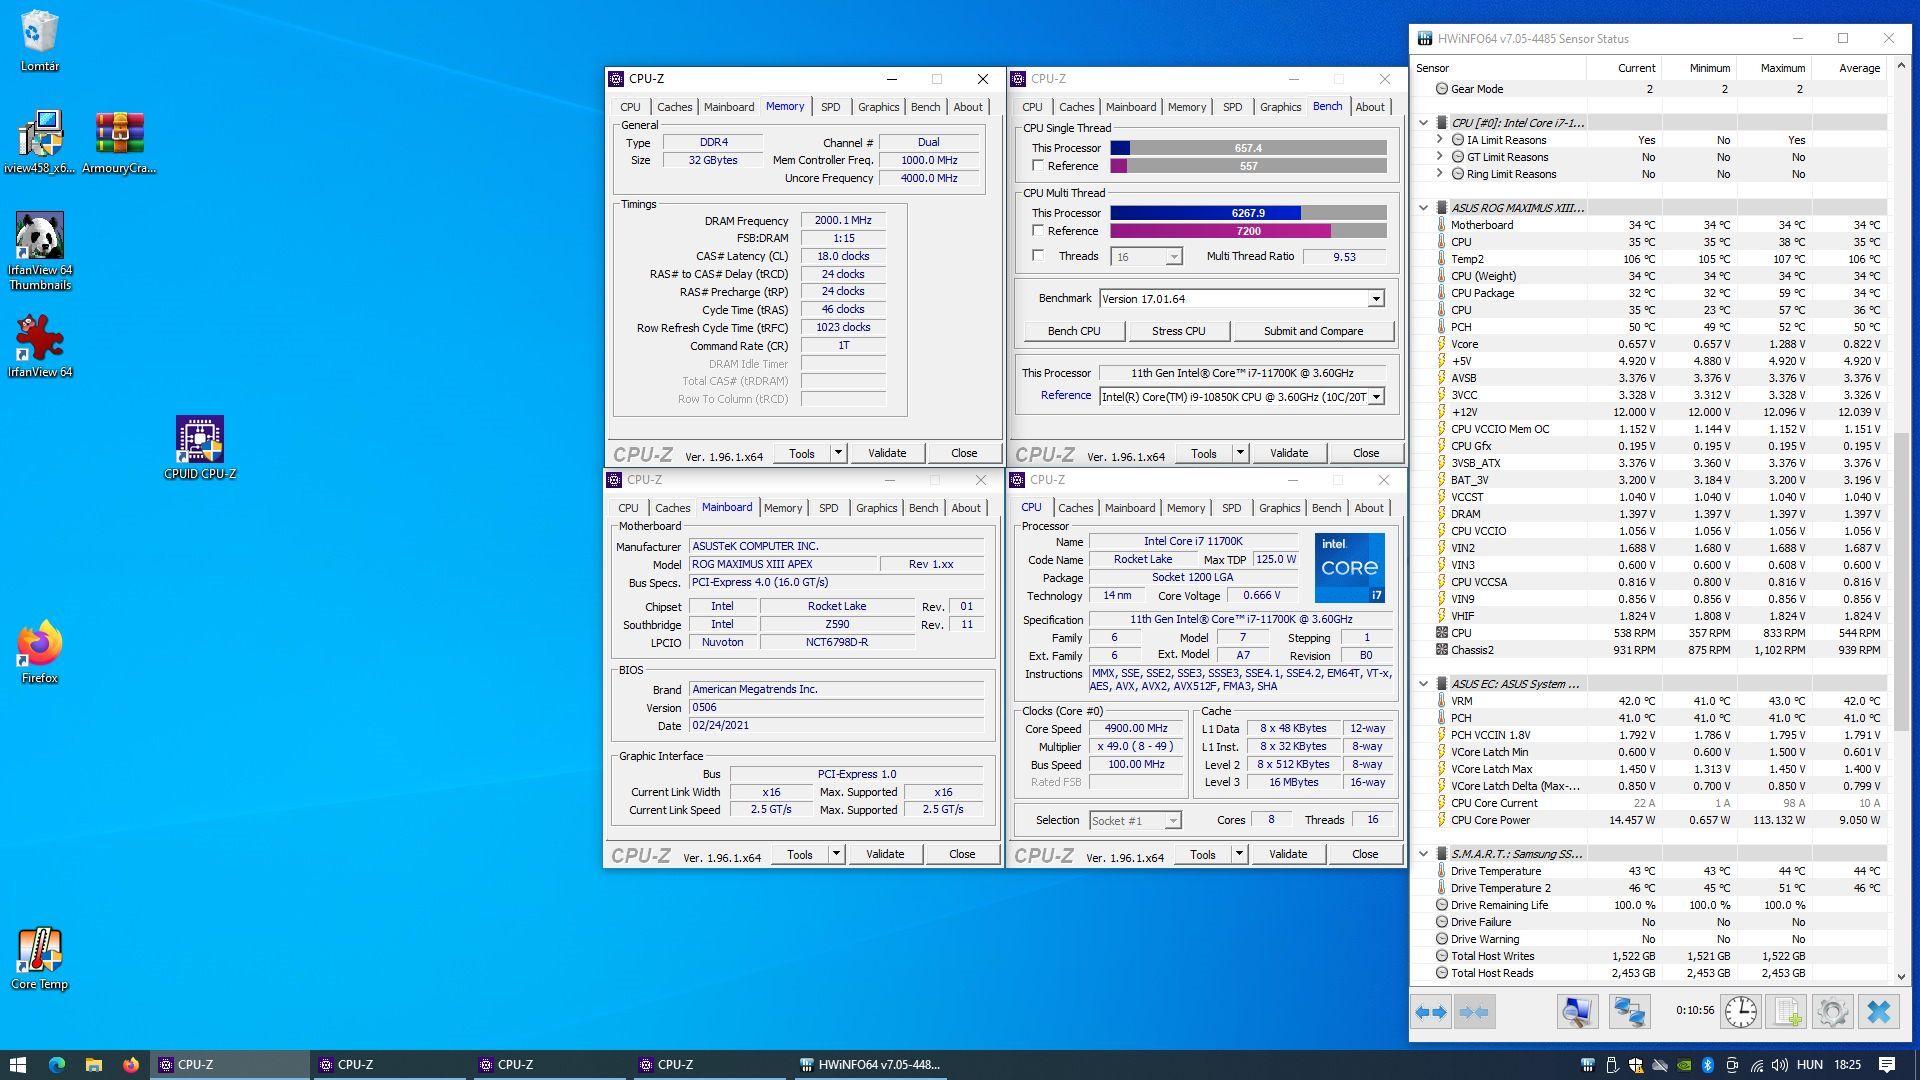Expand GT Limit Reasons in HWiNFO
1920x1080 pixels.
point(1440,157)
